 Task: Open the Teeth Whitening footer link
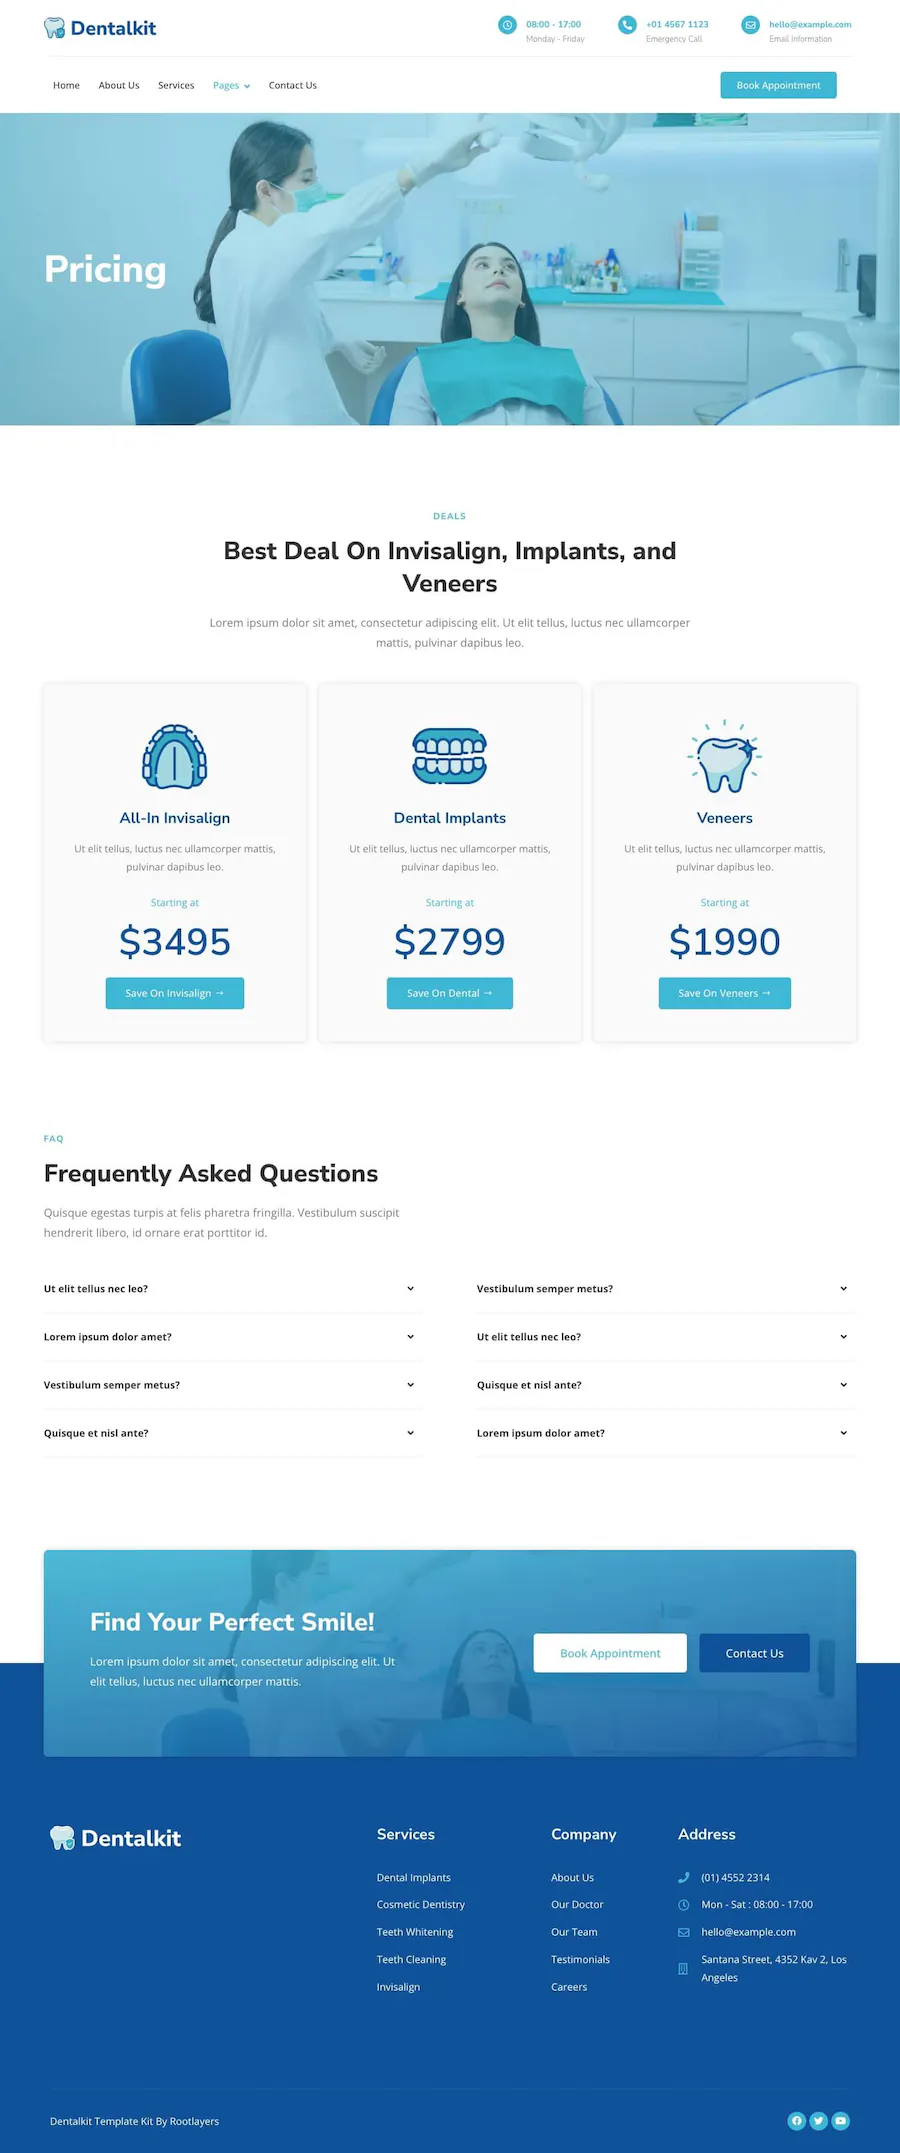[415, 1932]
